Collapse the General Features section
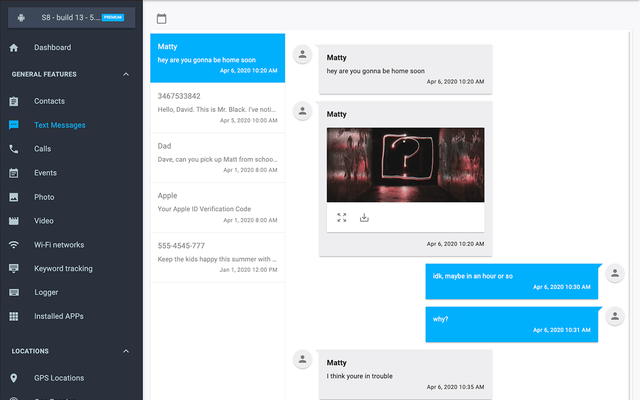Screen dimensions: 640x400 coord(125,74)
